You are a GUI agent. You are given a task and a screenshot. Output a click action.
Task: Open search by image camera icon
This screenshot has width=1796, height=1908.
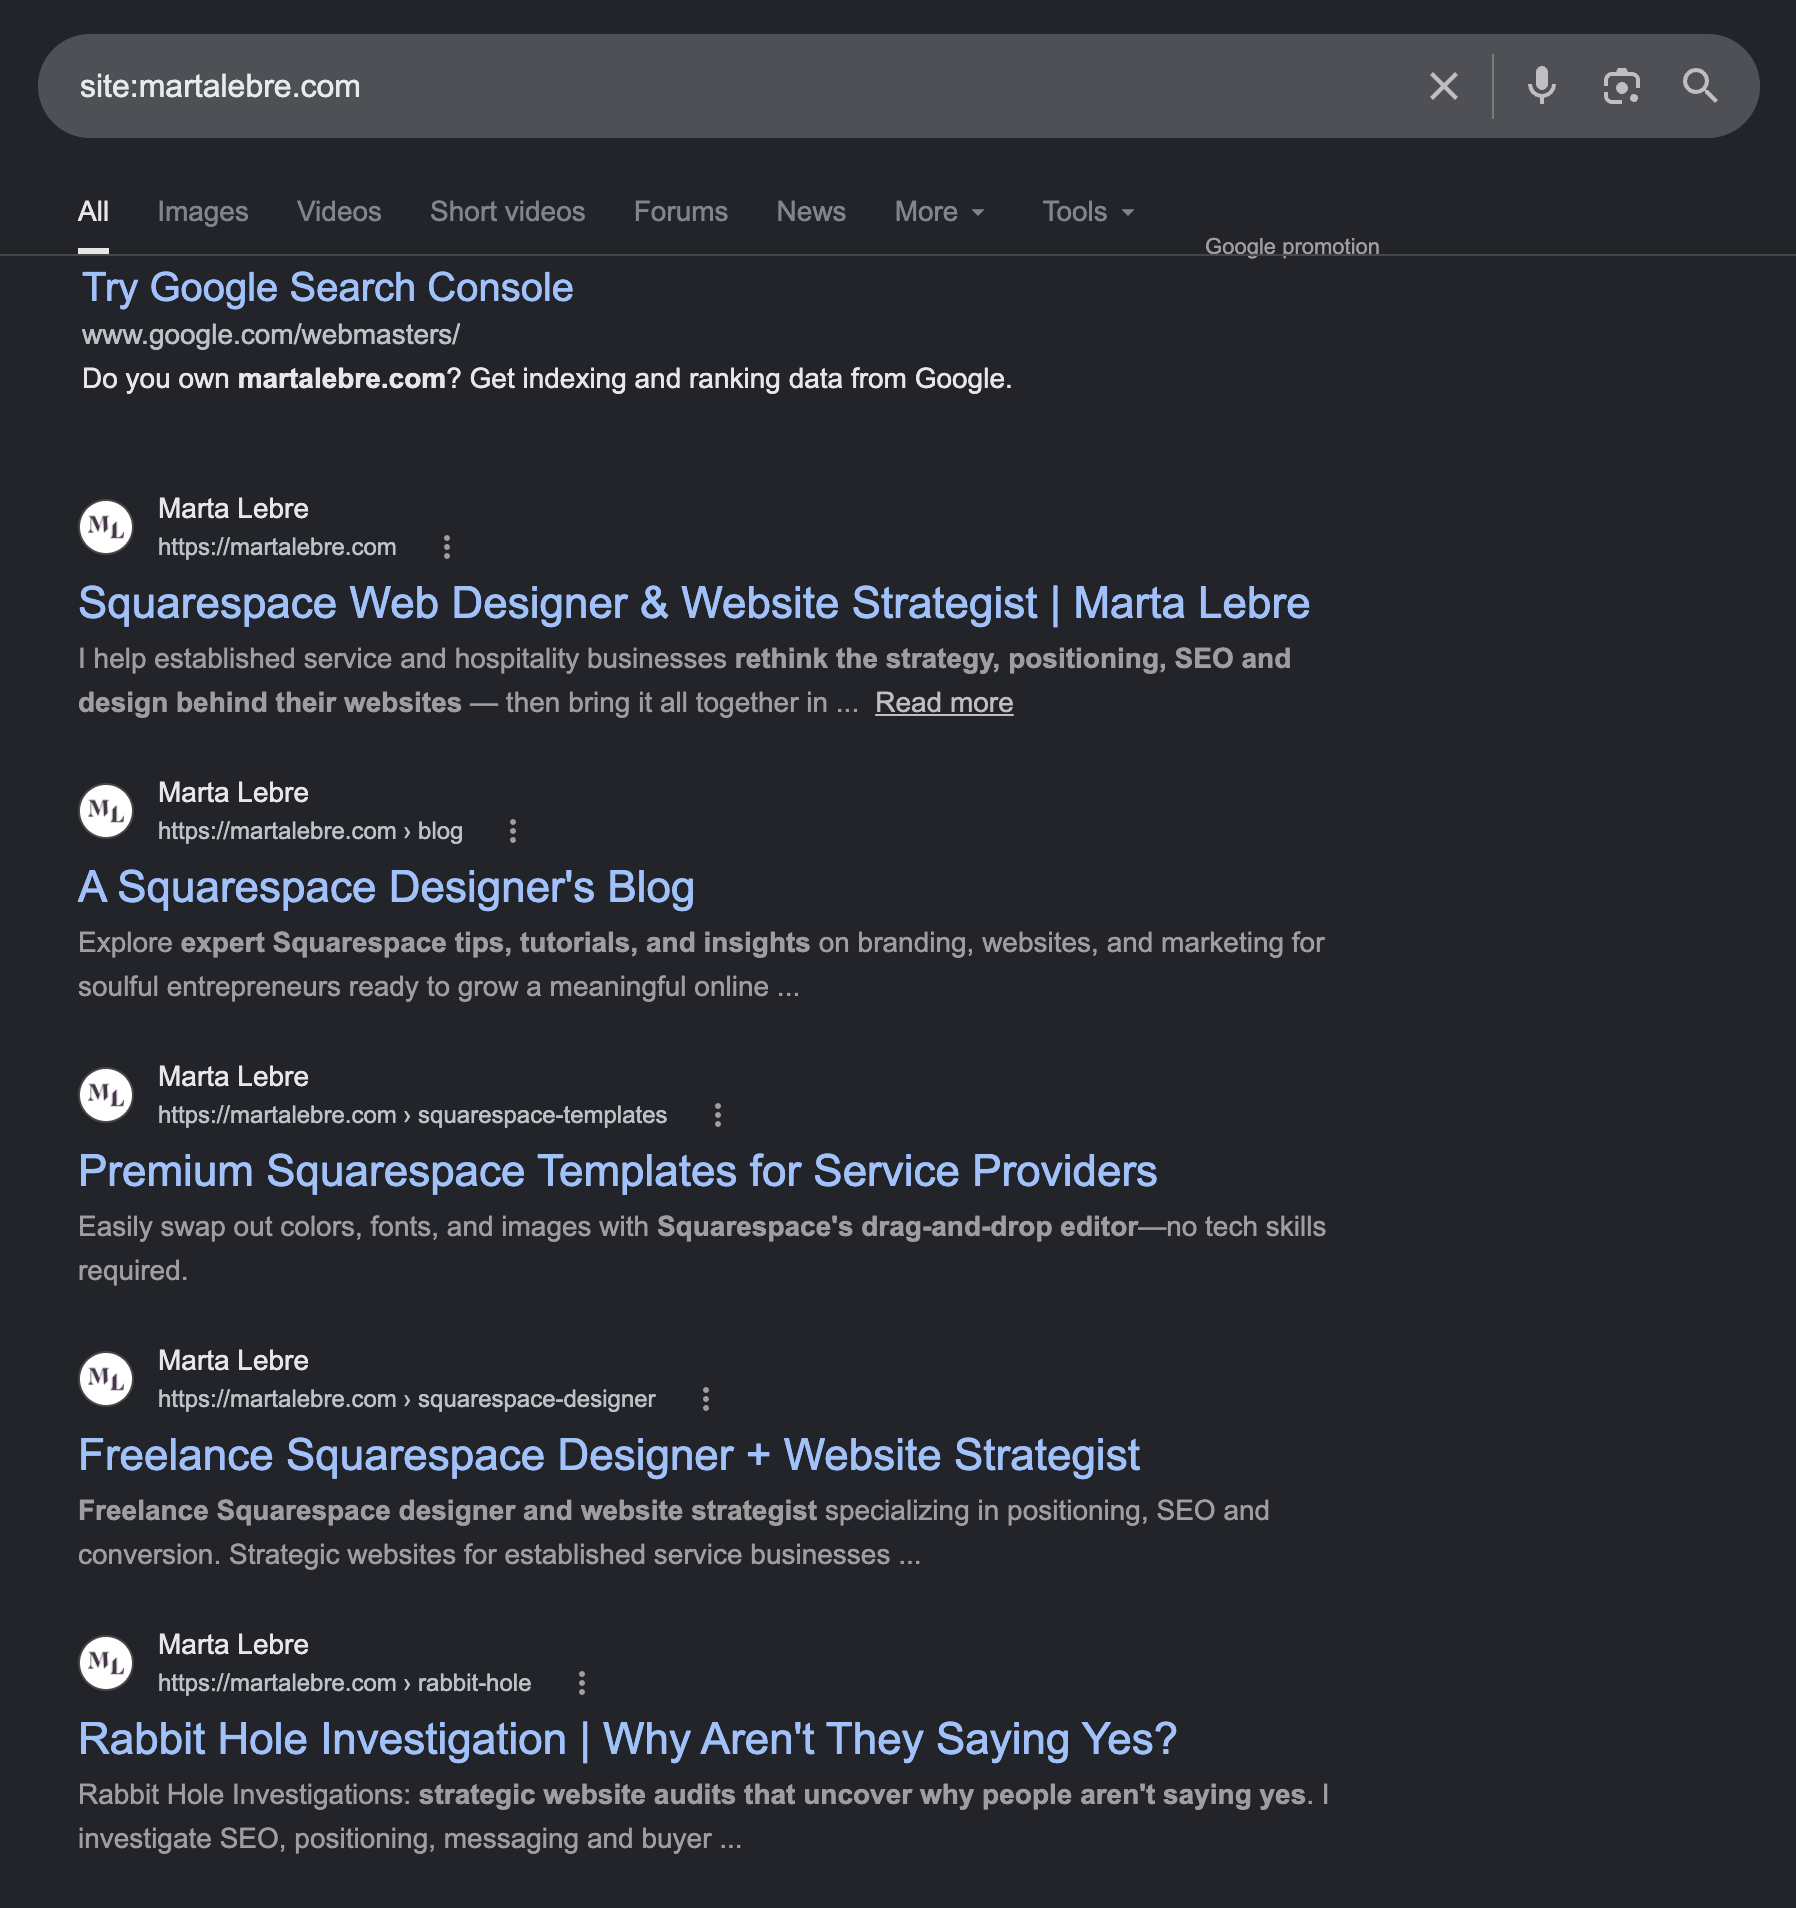[1621, 86]
